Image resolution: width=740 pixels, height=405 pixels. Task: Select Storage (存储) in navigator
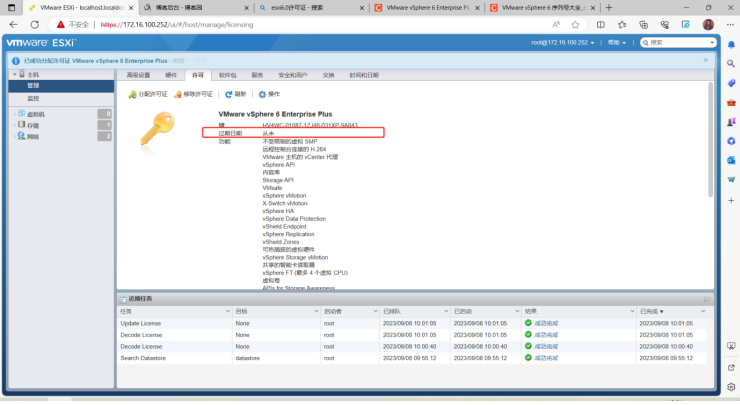tap(32, 125)
